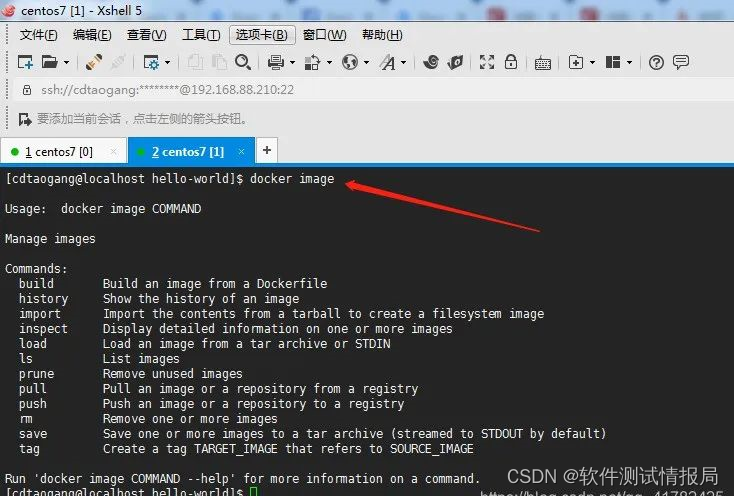This screenshot has width=734, height=496.
Task: Close the 2 centos7 [1] tab
Action: pyautogui.click(x=241, y=152)
